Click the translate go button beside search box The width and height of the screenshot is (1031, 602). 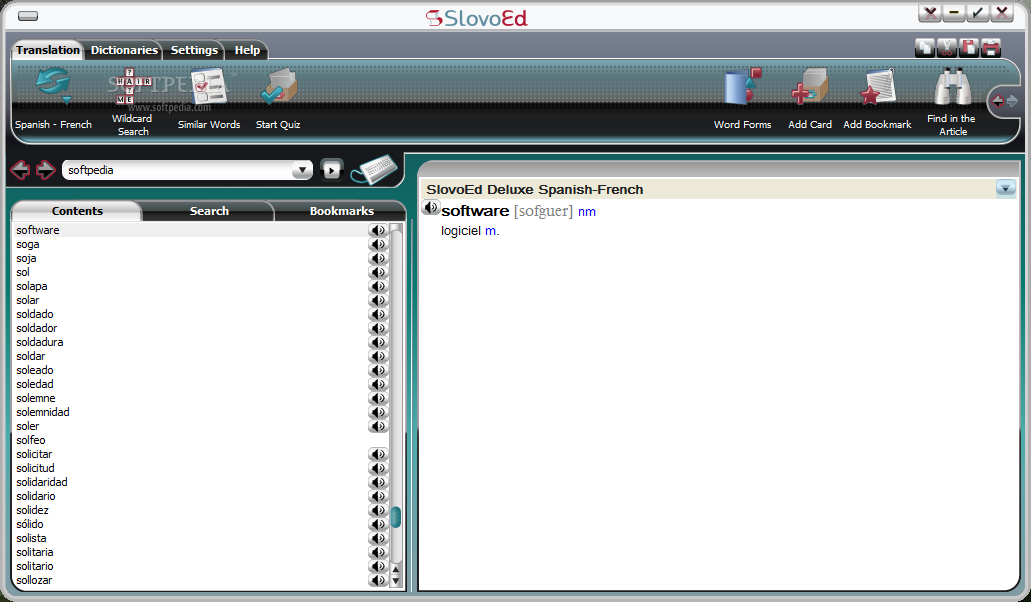click(331, 170)
